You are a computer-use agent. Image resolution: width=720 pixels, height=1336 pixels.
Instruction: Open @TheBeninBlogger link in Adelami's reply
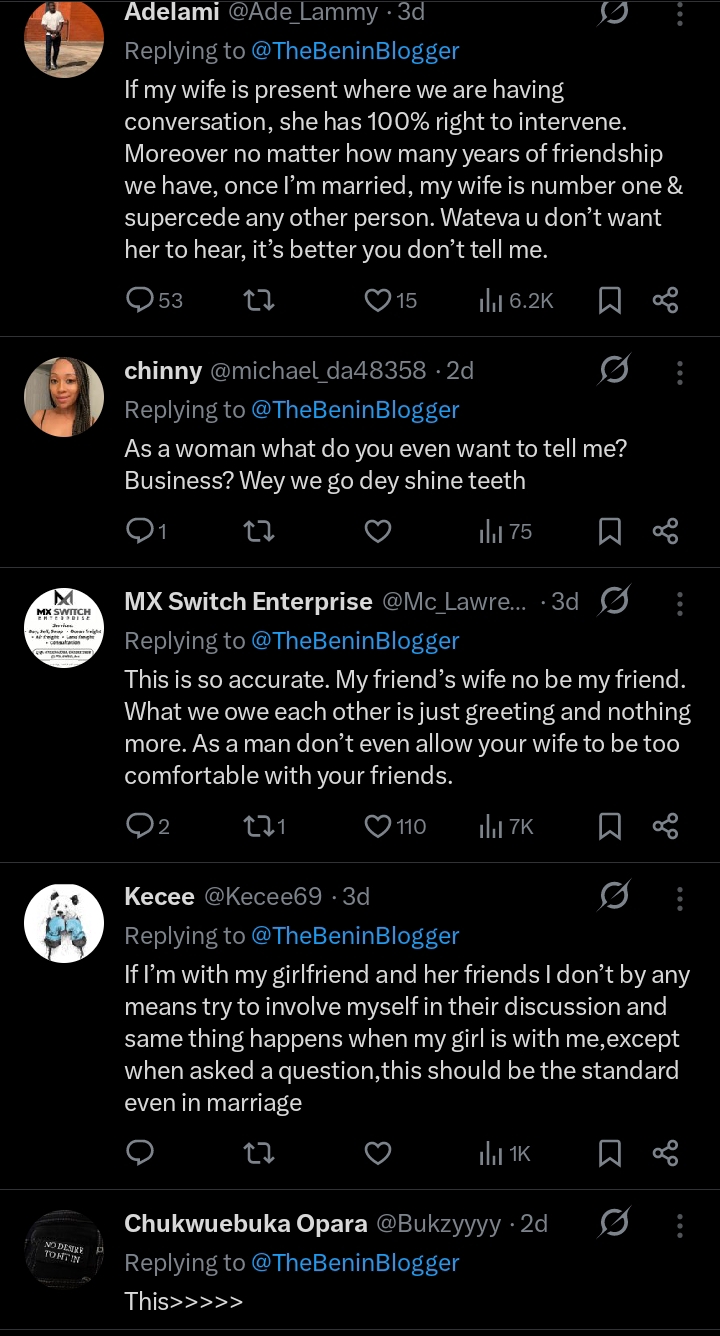tap(354, 51)
